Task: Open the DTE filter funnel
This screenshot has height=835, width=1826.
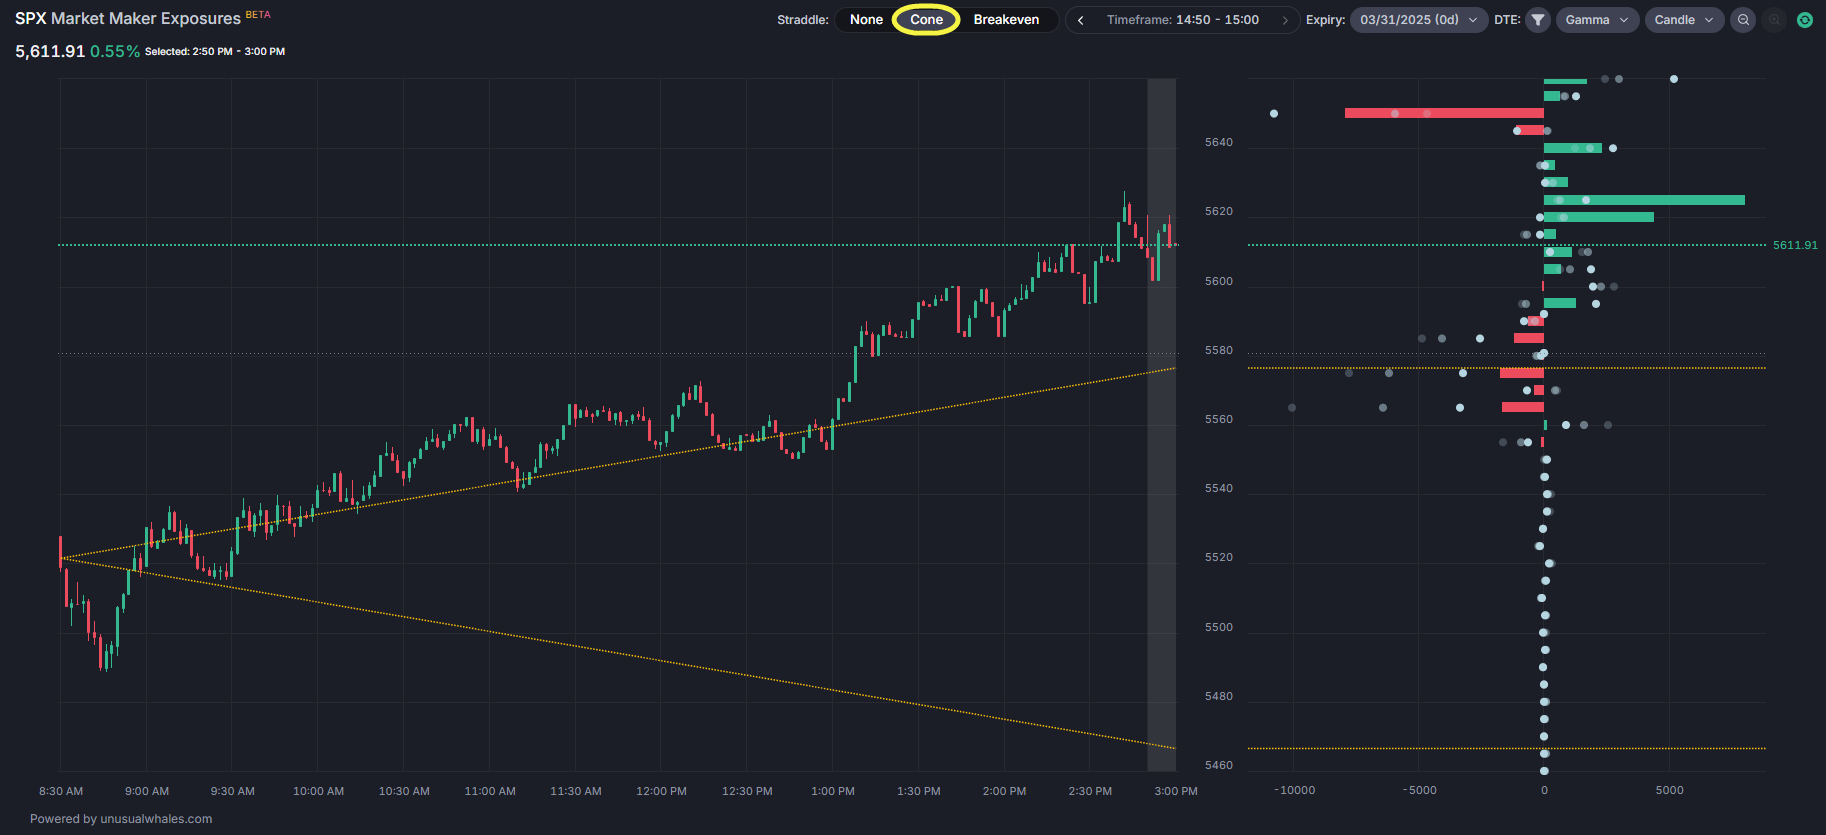Action: click(1538, 20)
